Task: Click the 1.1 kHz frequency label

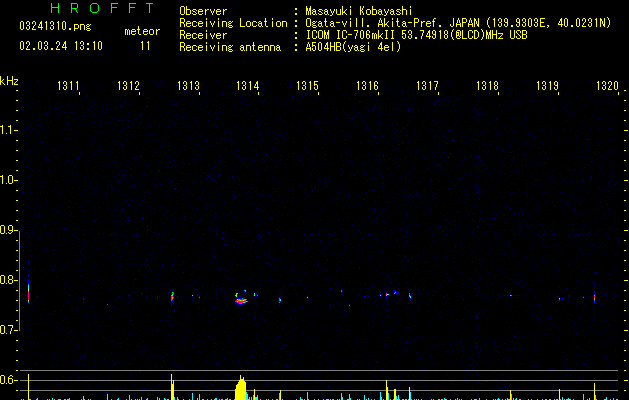Action: pyautogui.click(x=8, y=130)
